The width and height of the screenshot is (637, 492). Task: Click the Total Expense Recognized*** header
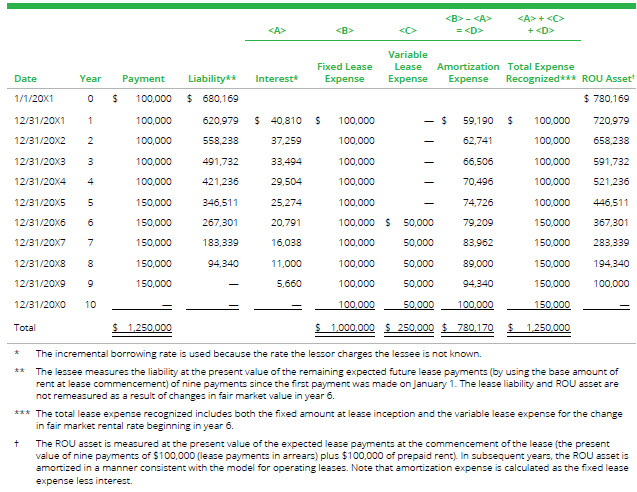[541, 72]
